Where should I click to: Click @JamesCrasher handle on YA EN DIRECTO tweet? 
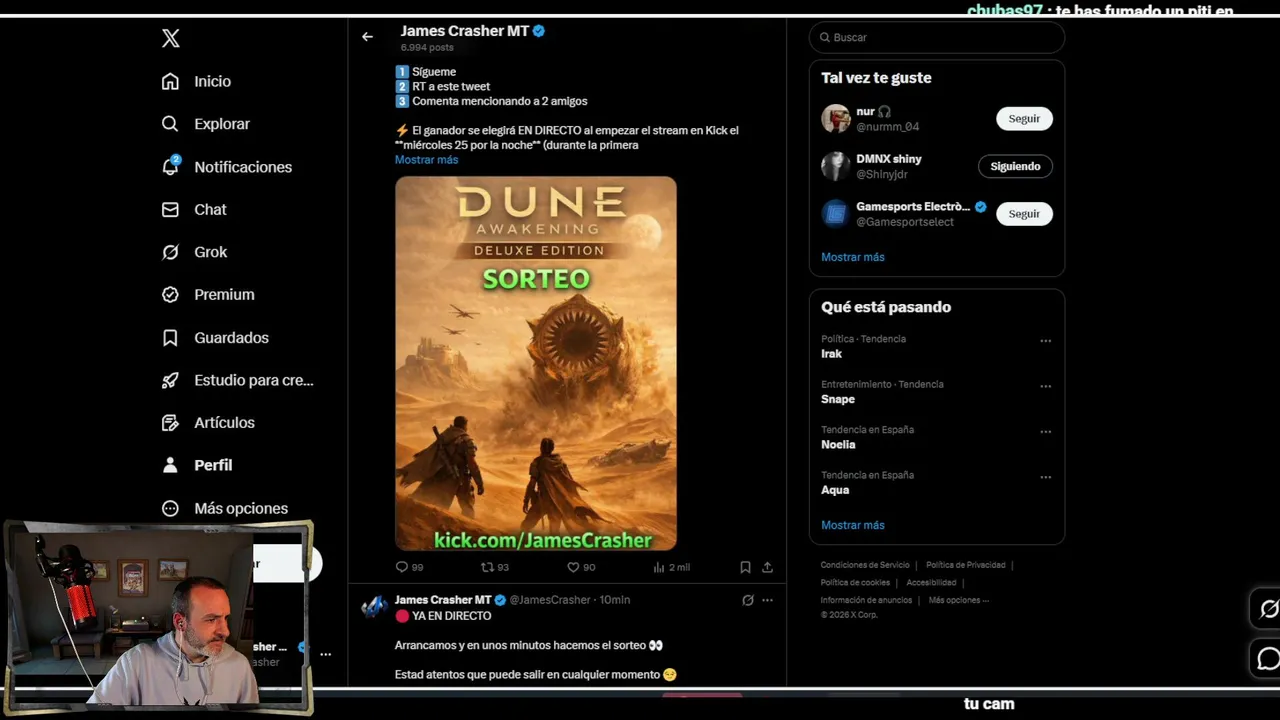[550, 600]
